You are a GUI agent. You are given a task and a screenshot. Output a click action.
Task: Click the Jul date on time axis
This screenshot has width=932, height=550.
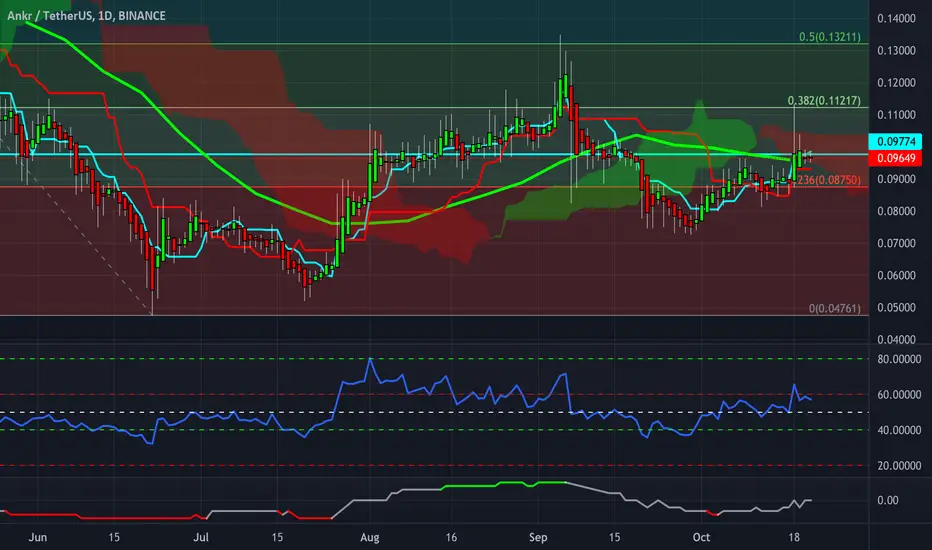click(201, 538)
